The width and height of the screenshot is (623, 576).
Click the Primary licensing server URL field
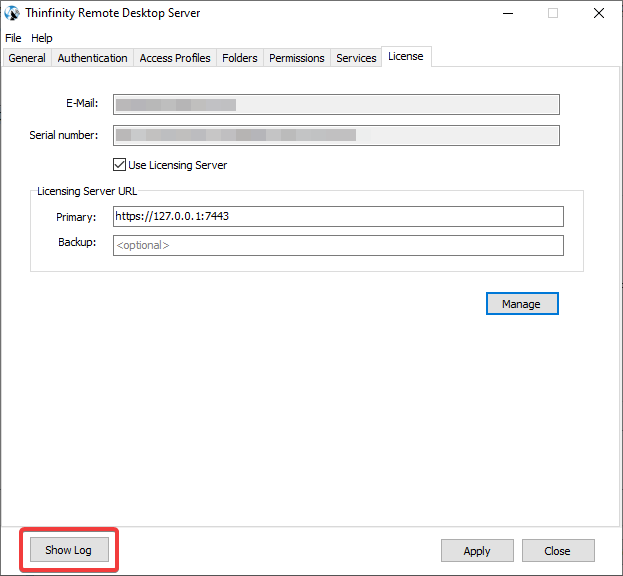point(338,216)
